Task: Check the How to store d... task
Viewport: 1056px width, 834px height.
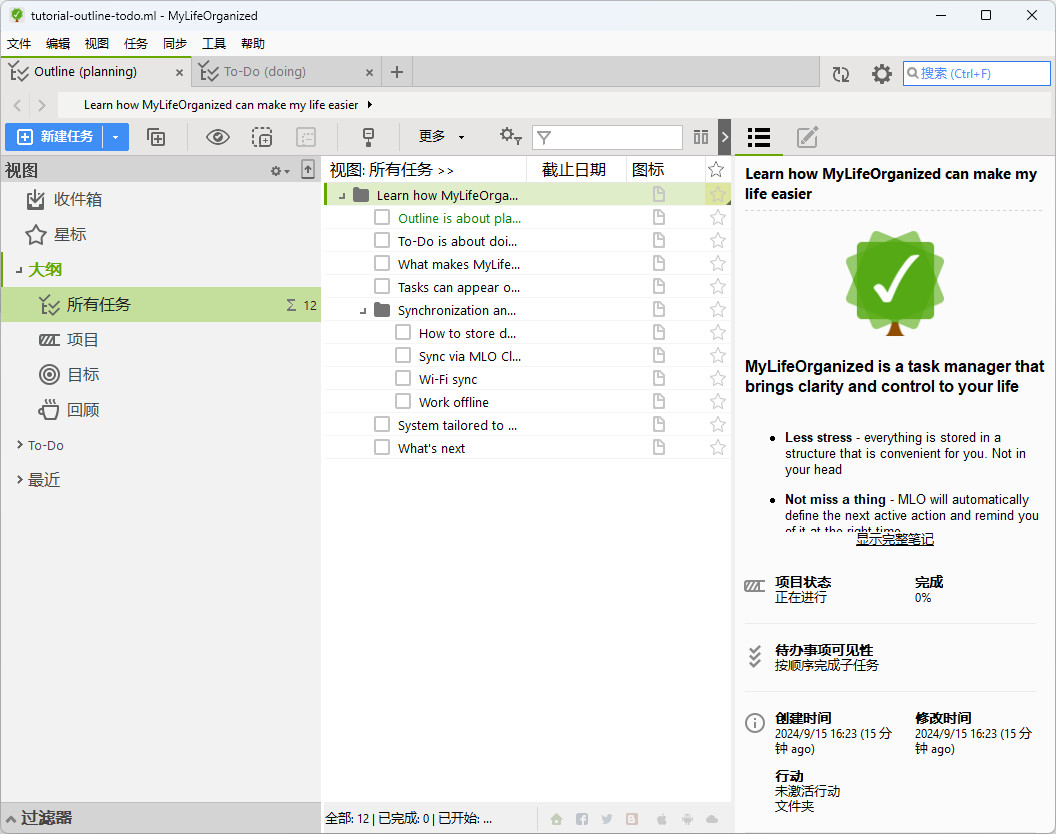Action: [x=403, y=332]
